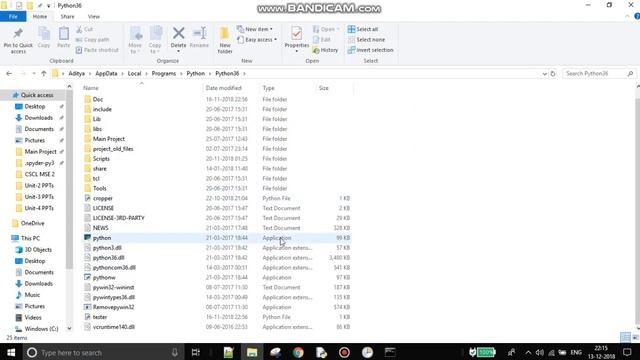This screenshot has height=360, width=640.
Task: Select the Main Project folder in file list
Action: [x=109, y=139]
